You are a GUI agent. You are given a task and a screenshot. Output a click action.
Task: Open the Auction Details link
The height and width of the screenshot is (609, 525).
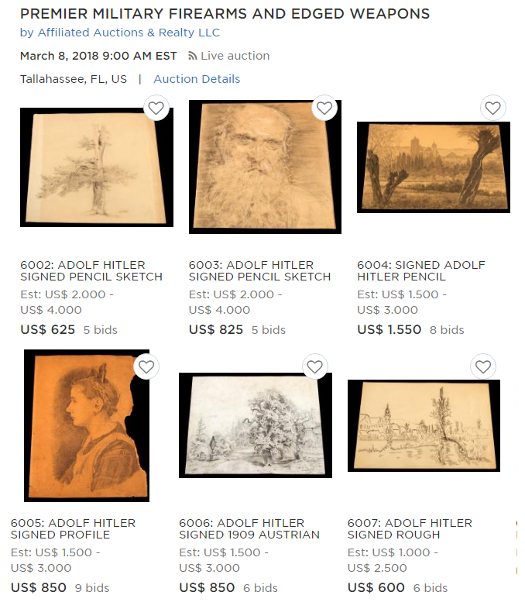tap(197, 79)
